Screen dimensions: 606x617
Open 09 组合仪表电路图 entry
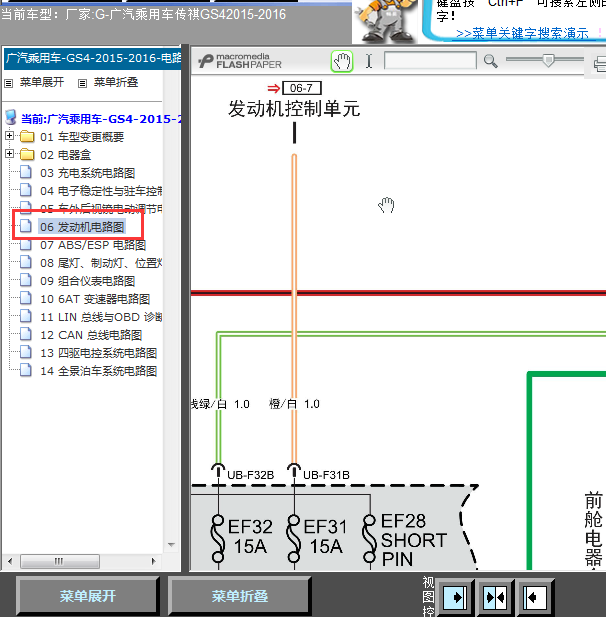coord(87,281)
